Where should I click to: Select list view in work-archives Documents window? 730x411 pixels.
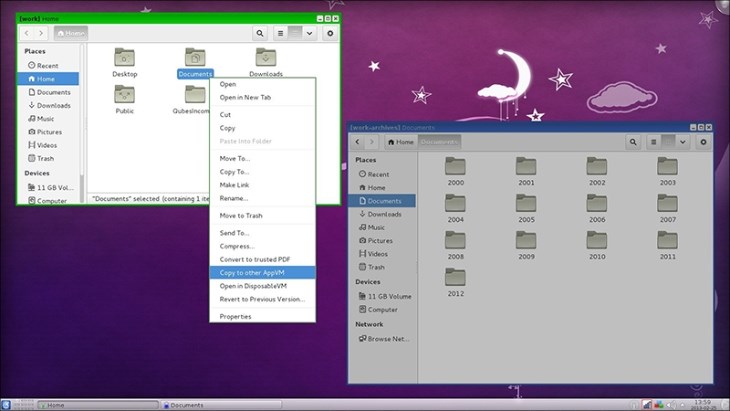tap(653, 142)
